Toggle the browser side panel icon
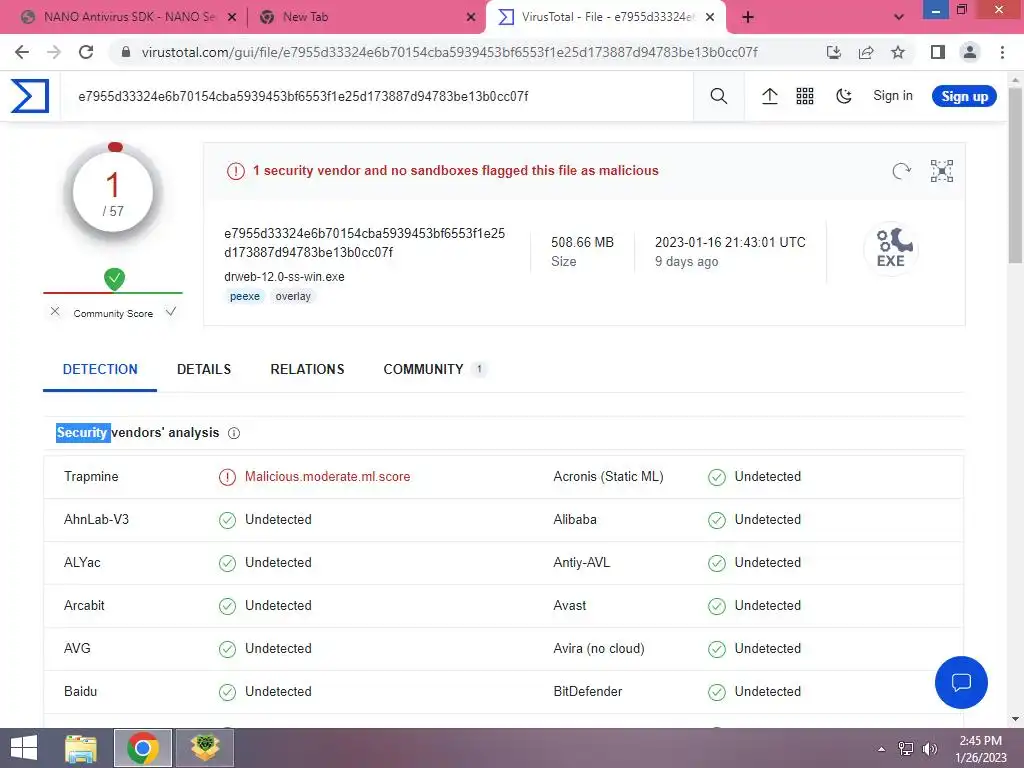The width and height of the screenshot is (1024, 768). click(938, 52)
